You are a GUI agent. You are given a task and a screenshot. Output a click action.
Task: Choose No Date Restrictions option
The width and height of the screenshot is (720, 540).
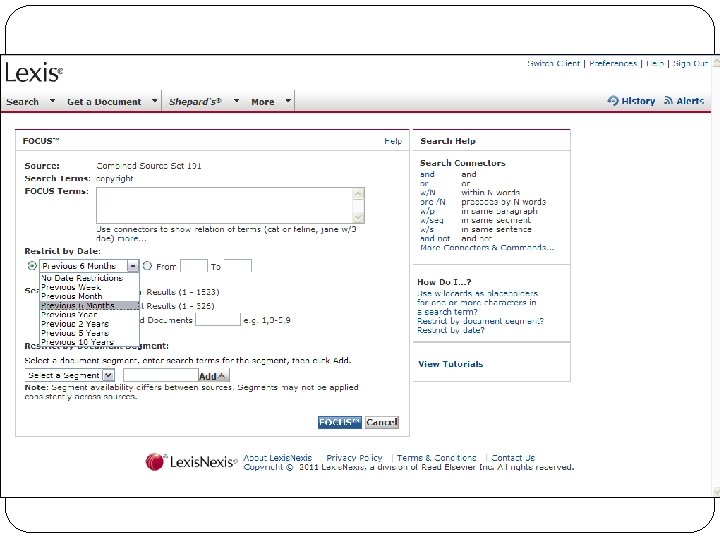[x=89, y=278]
